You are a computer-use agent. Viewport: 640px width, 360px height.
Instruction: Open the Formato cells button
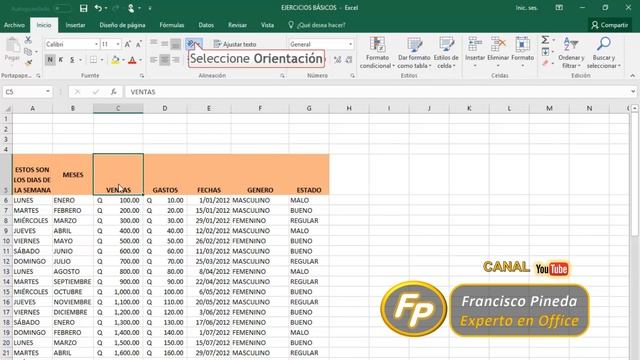[x=522, y=52]
